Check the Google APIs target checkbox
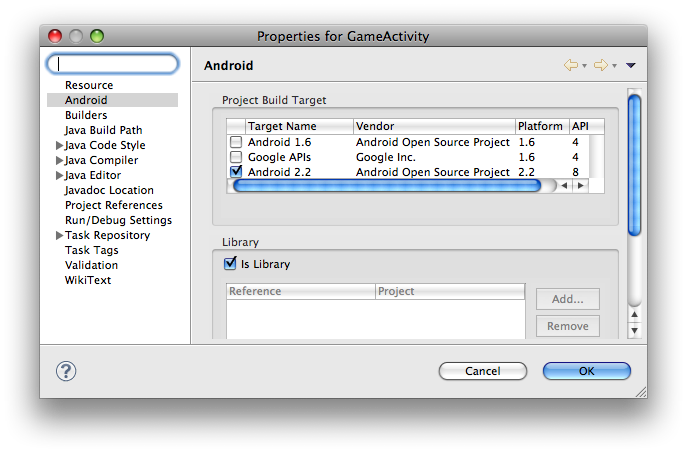 236,157
